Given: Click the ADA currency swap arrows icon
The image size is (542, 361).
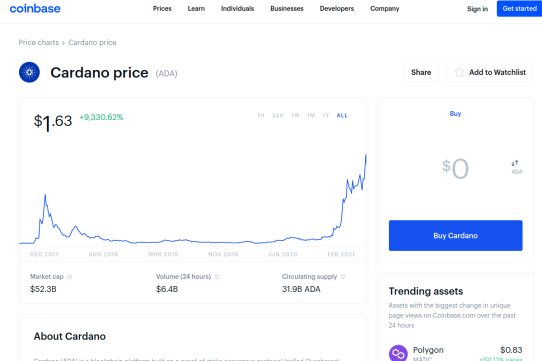Looking at the screenshot, I should [x=515, y=163].
